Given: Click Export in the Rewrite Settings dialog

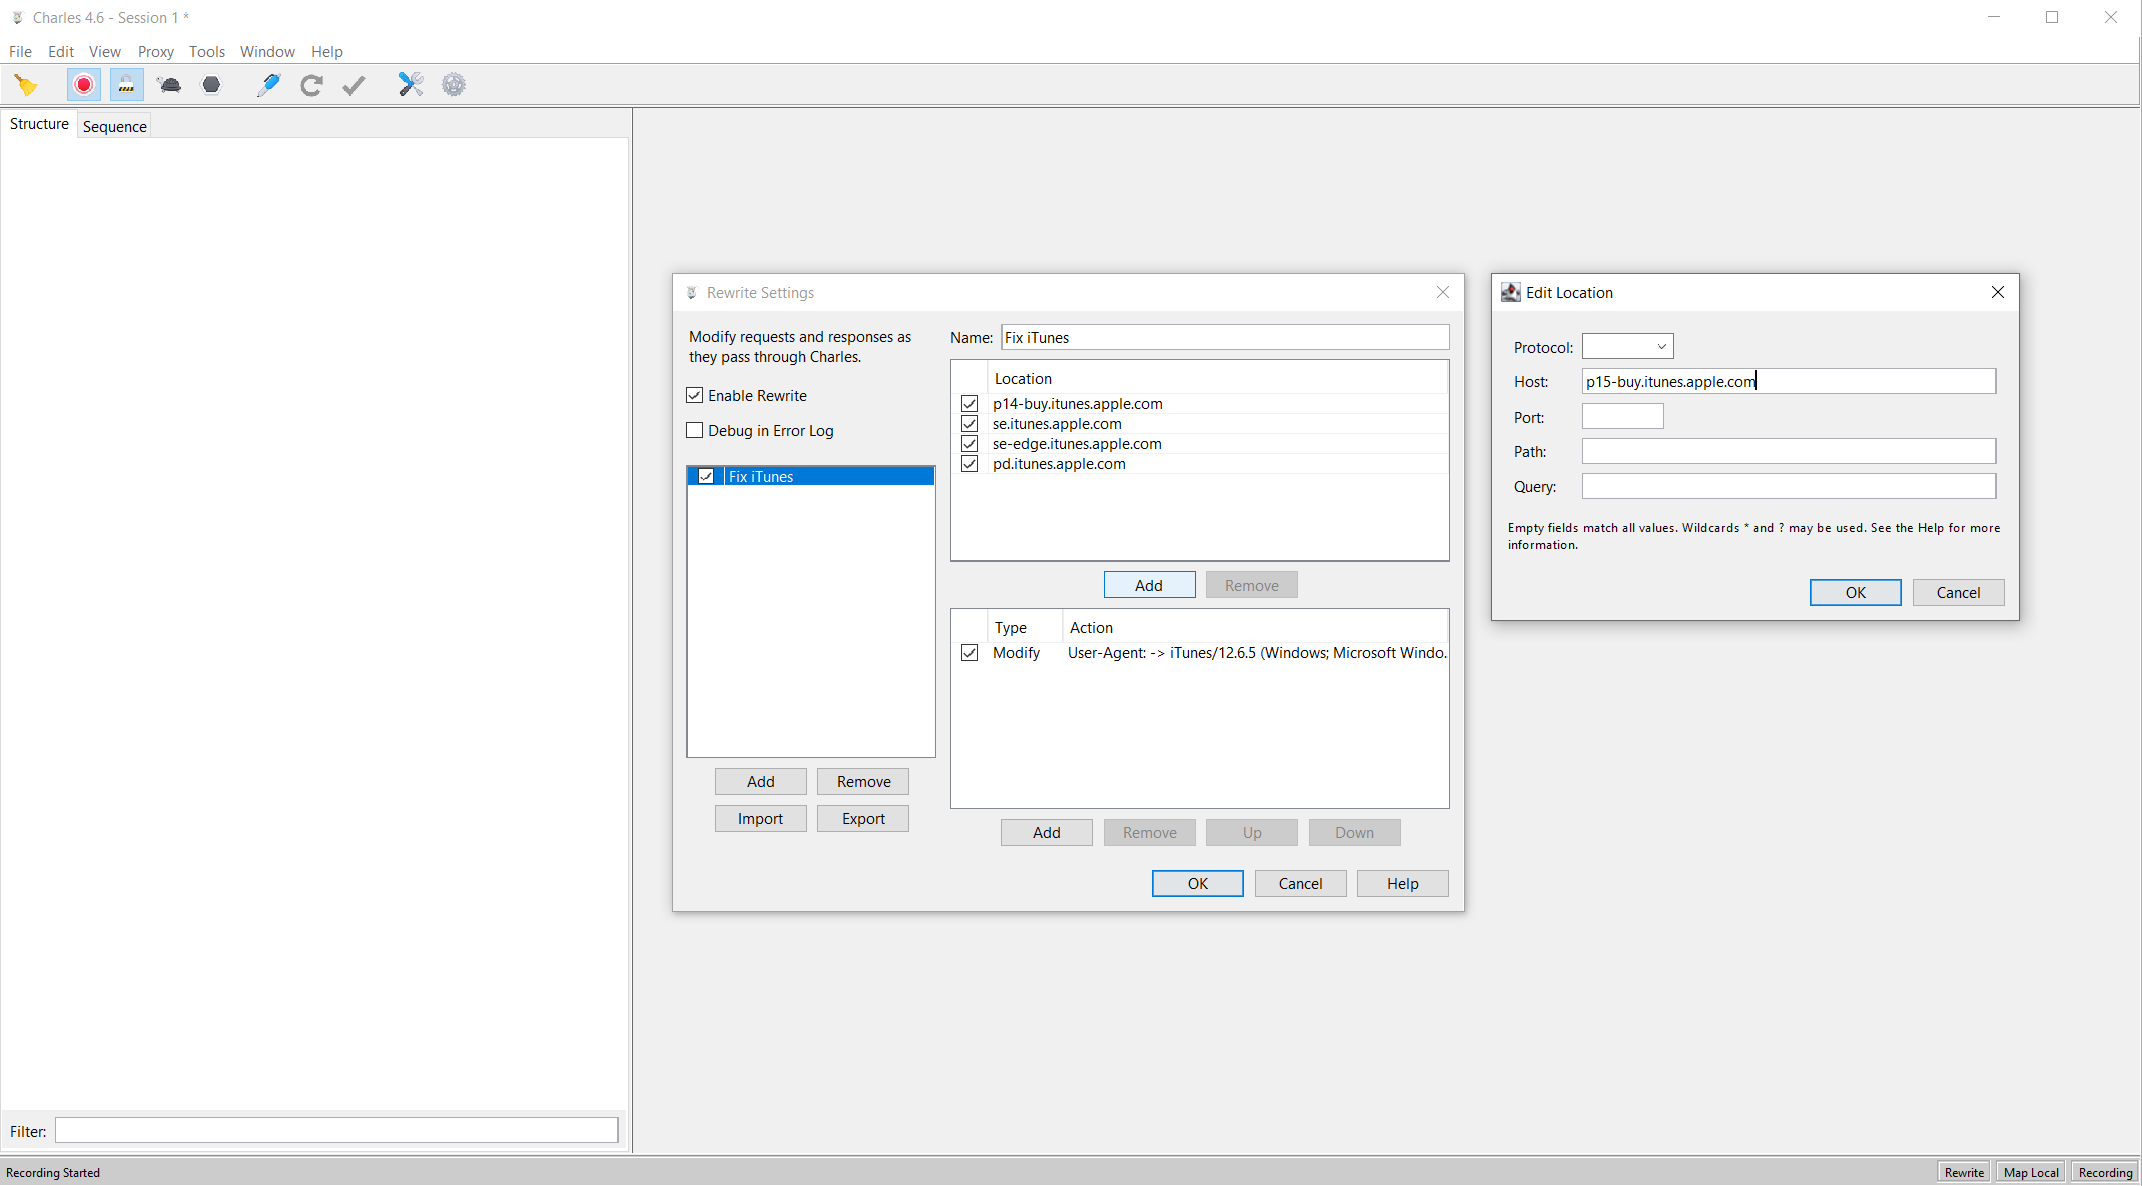Looking at the screenshot, I should pos(862,818).
